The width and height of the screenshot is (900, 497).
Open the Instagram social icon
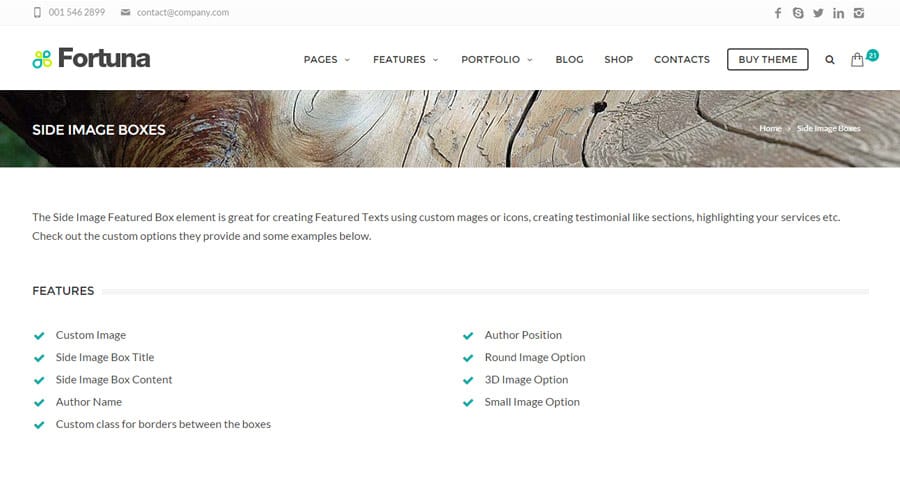[859, 13]
